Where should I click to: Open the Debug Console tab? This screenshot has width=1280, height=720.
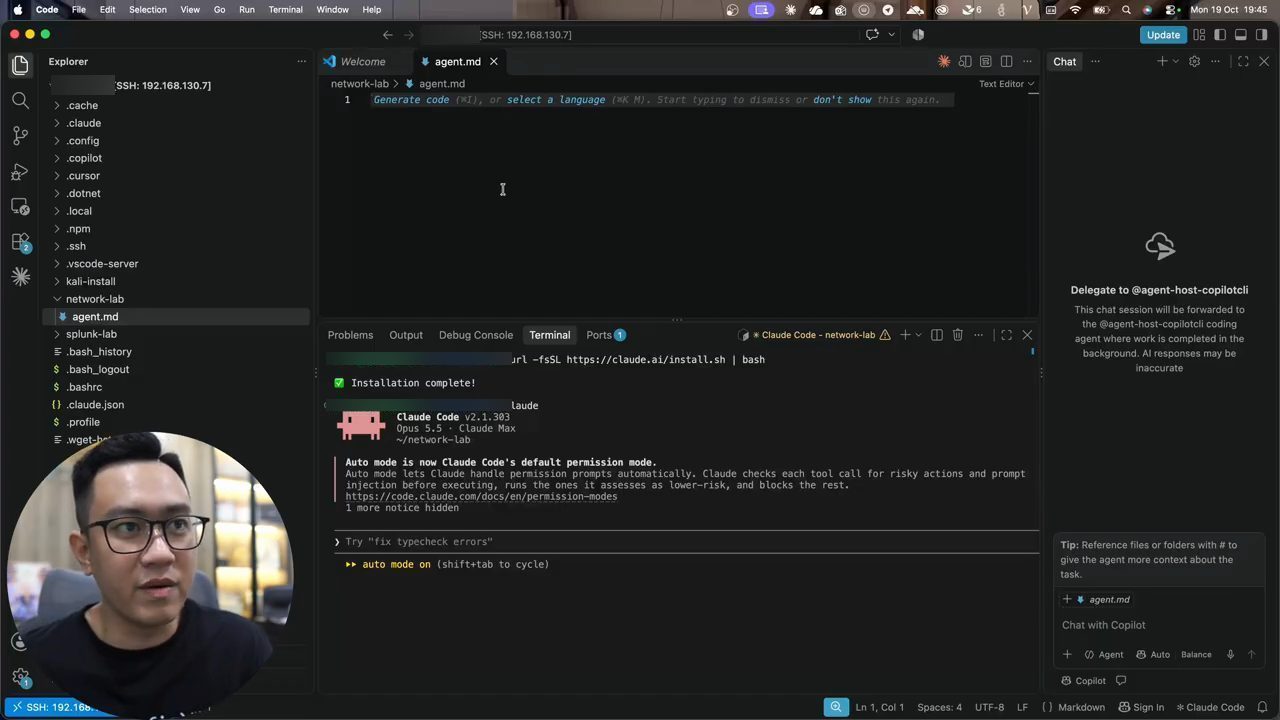(x=476, y=335)
